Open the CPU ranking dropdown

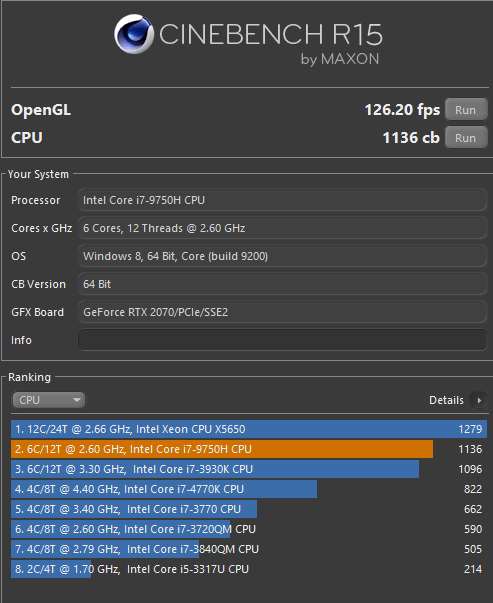[48, 400]
